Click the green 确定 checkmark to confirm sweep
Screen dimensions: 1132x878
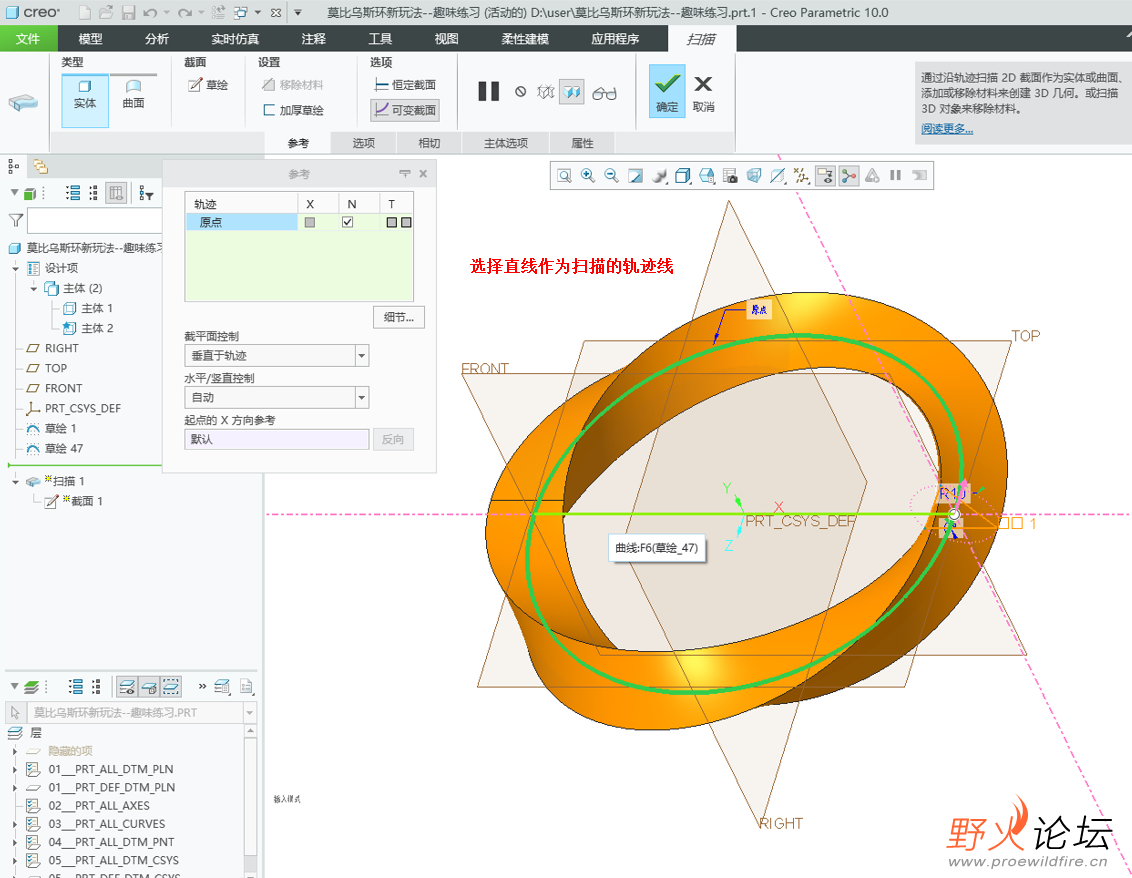pos(667,91)
